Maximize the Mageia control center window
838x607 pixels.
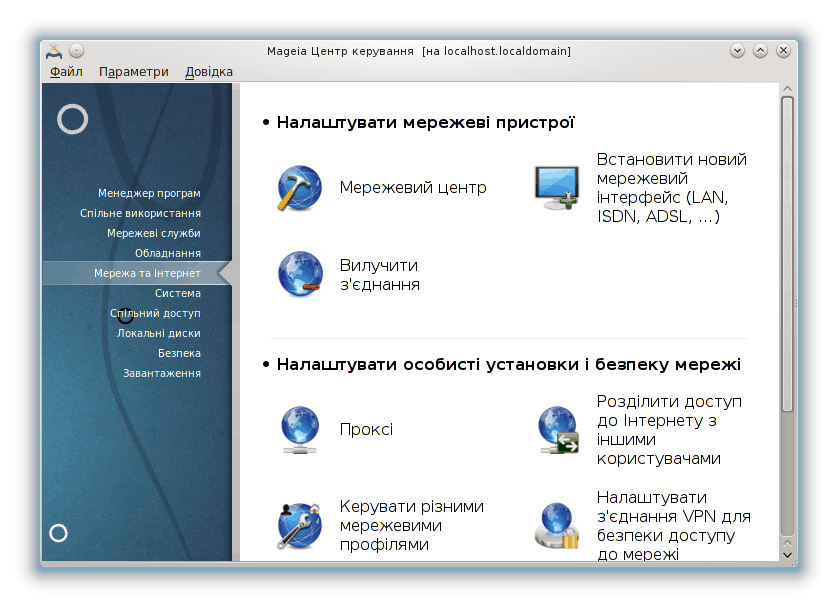(x=761, y=51)
